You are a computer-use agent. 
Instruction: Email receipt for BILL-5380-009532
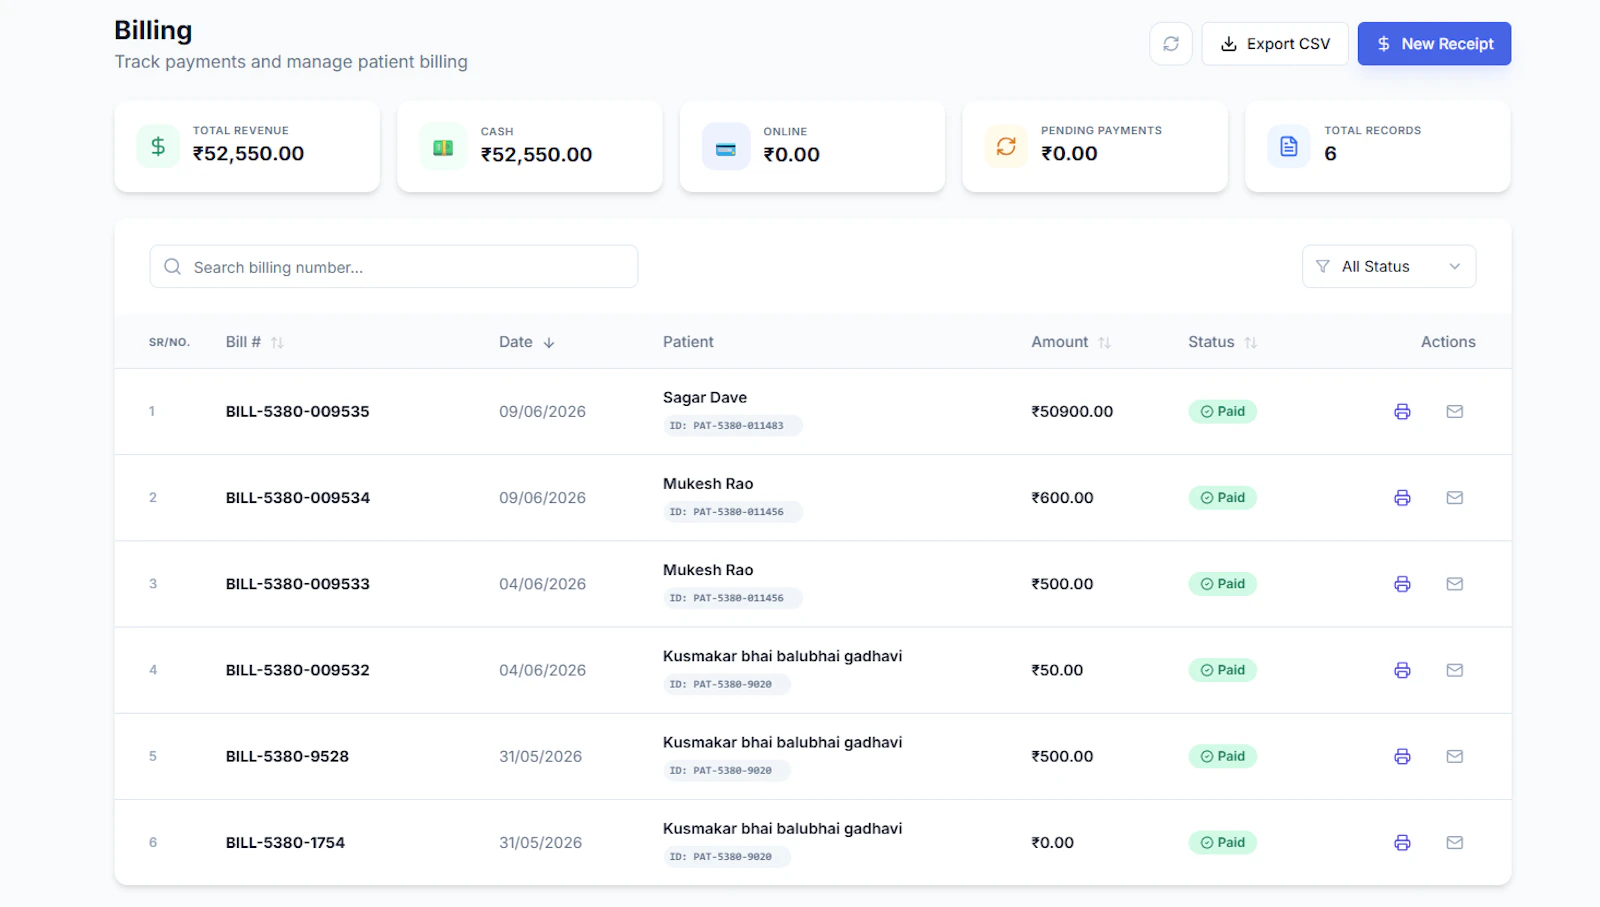1455,670
